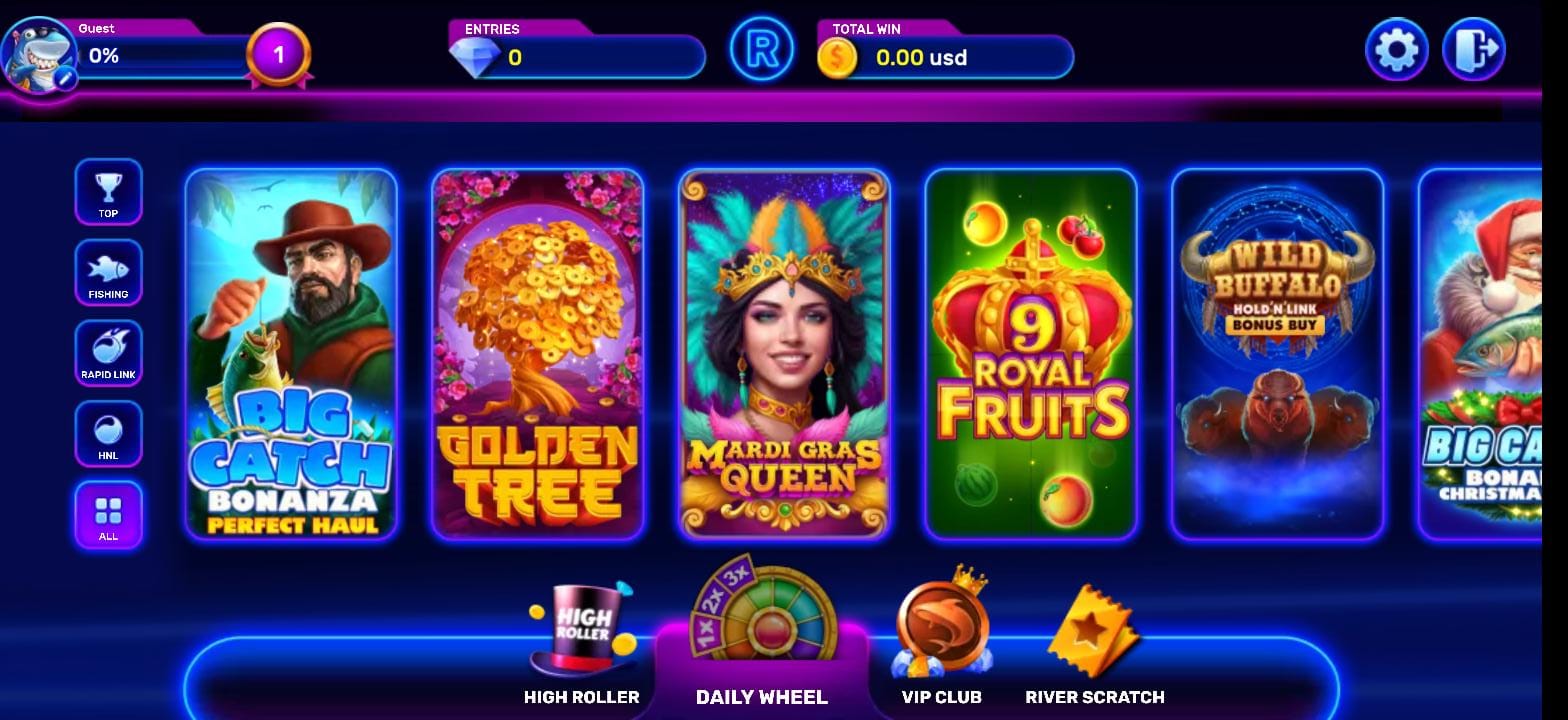
Task: Select the FISHING category icon
Action: click(108, 273)
